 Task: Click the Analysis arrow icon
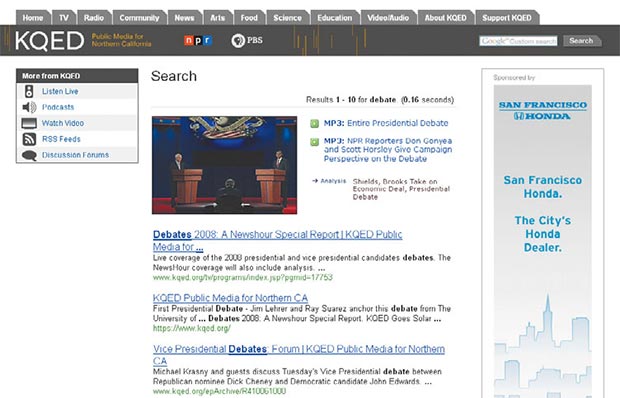click(315, 181)
